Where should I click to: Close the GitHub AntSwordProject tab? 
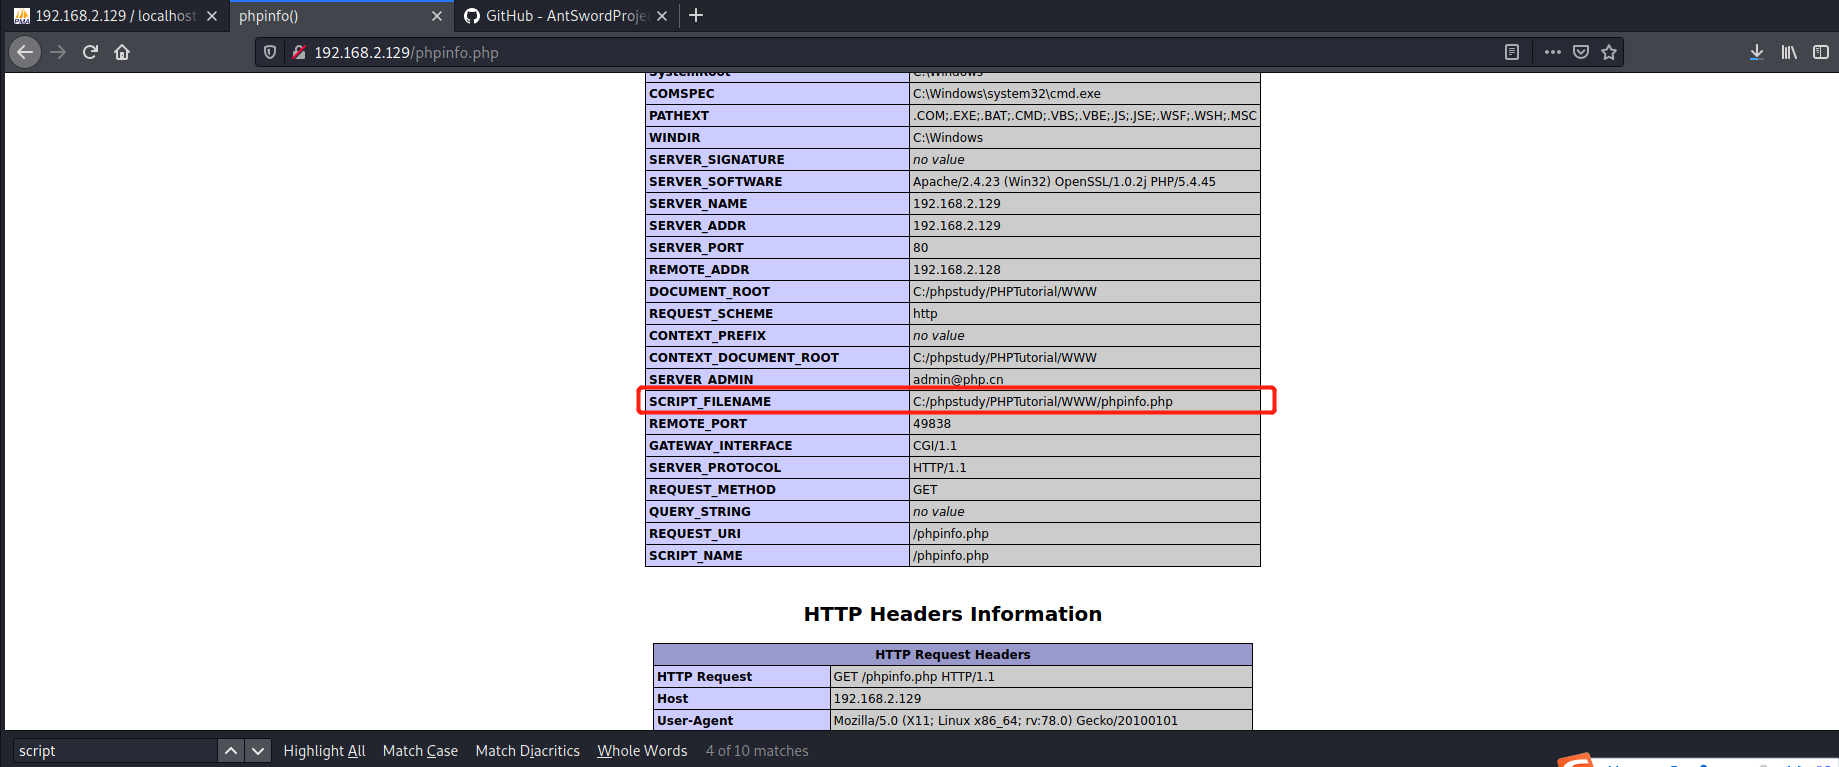click(662, 16)
